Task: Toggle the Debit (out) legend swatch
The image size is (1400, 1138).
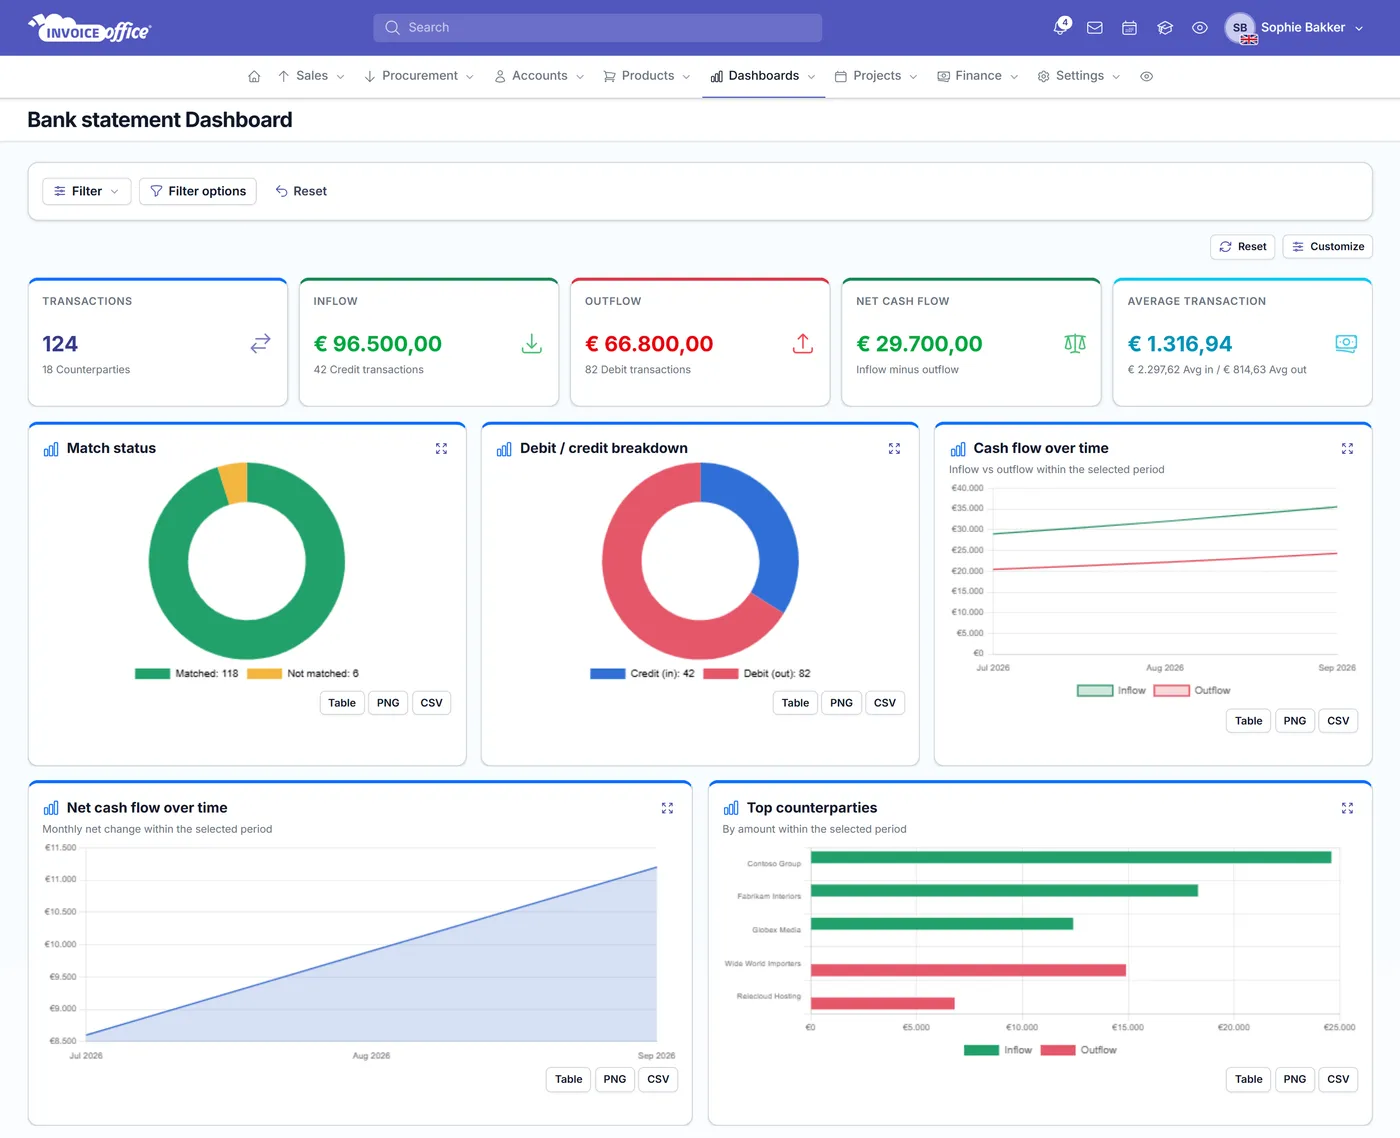Action: tap(721, 674)
